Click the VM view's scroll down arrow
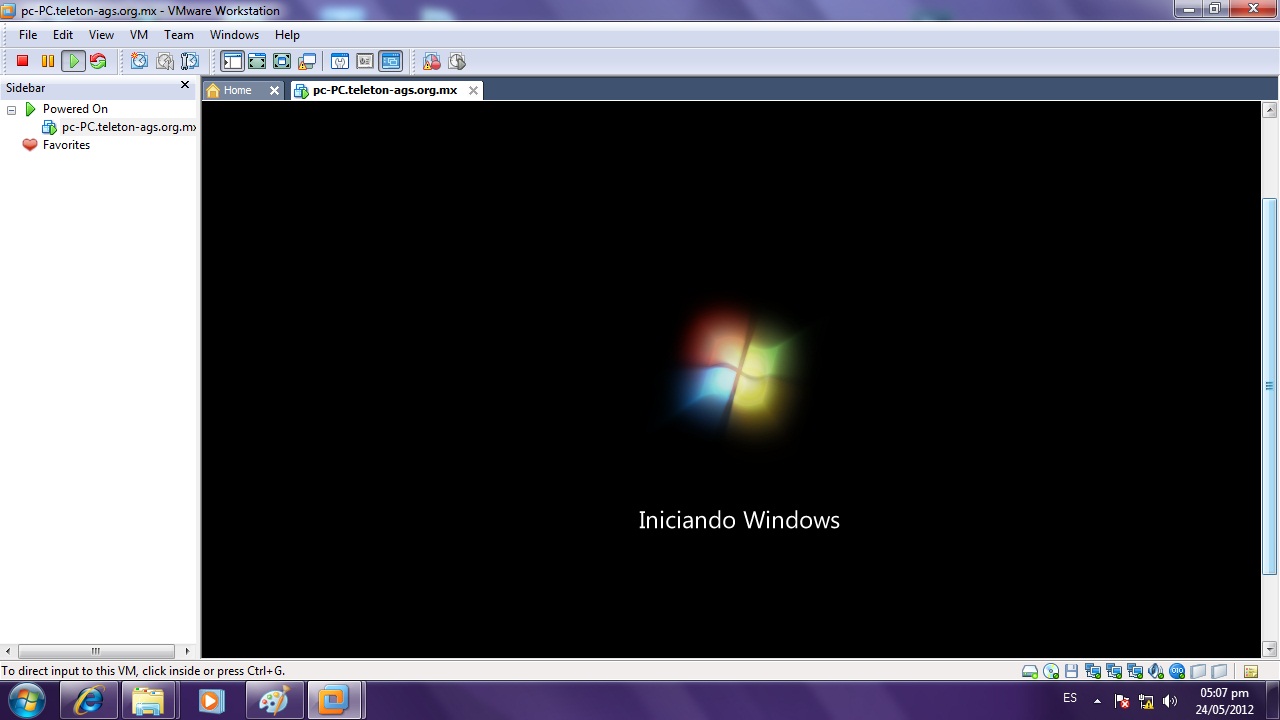The height and width of the screenshot is (720, 1280). coord(1270,649)
